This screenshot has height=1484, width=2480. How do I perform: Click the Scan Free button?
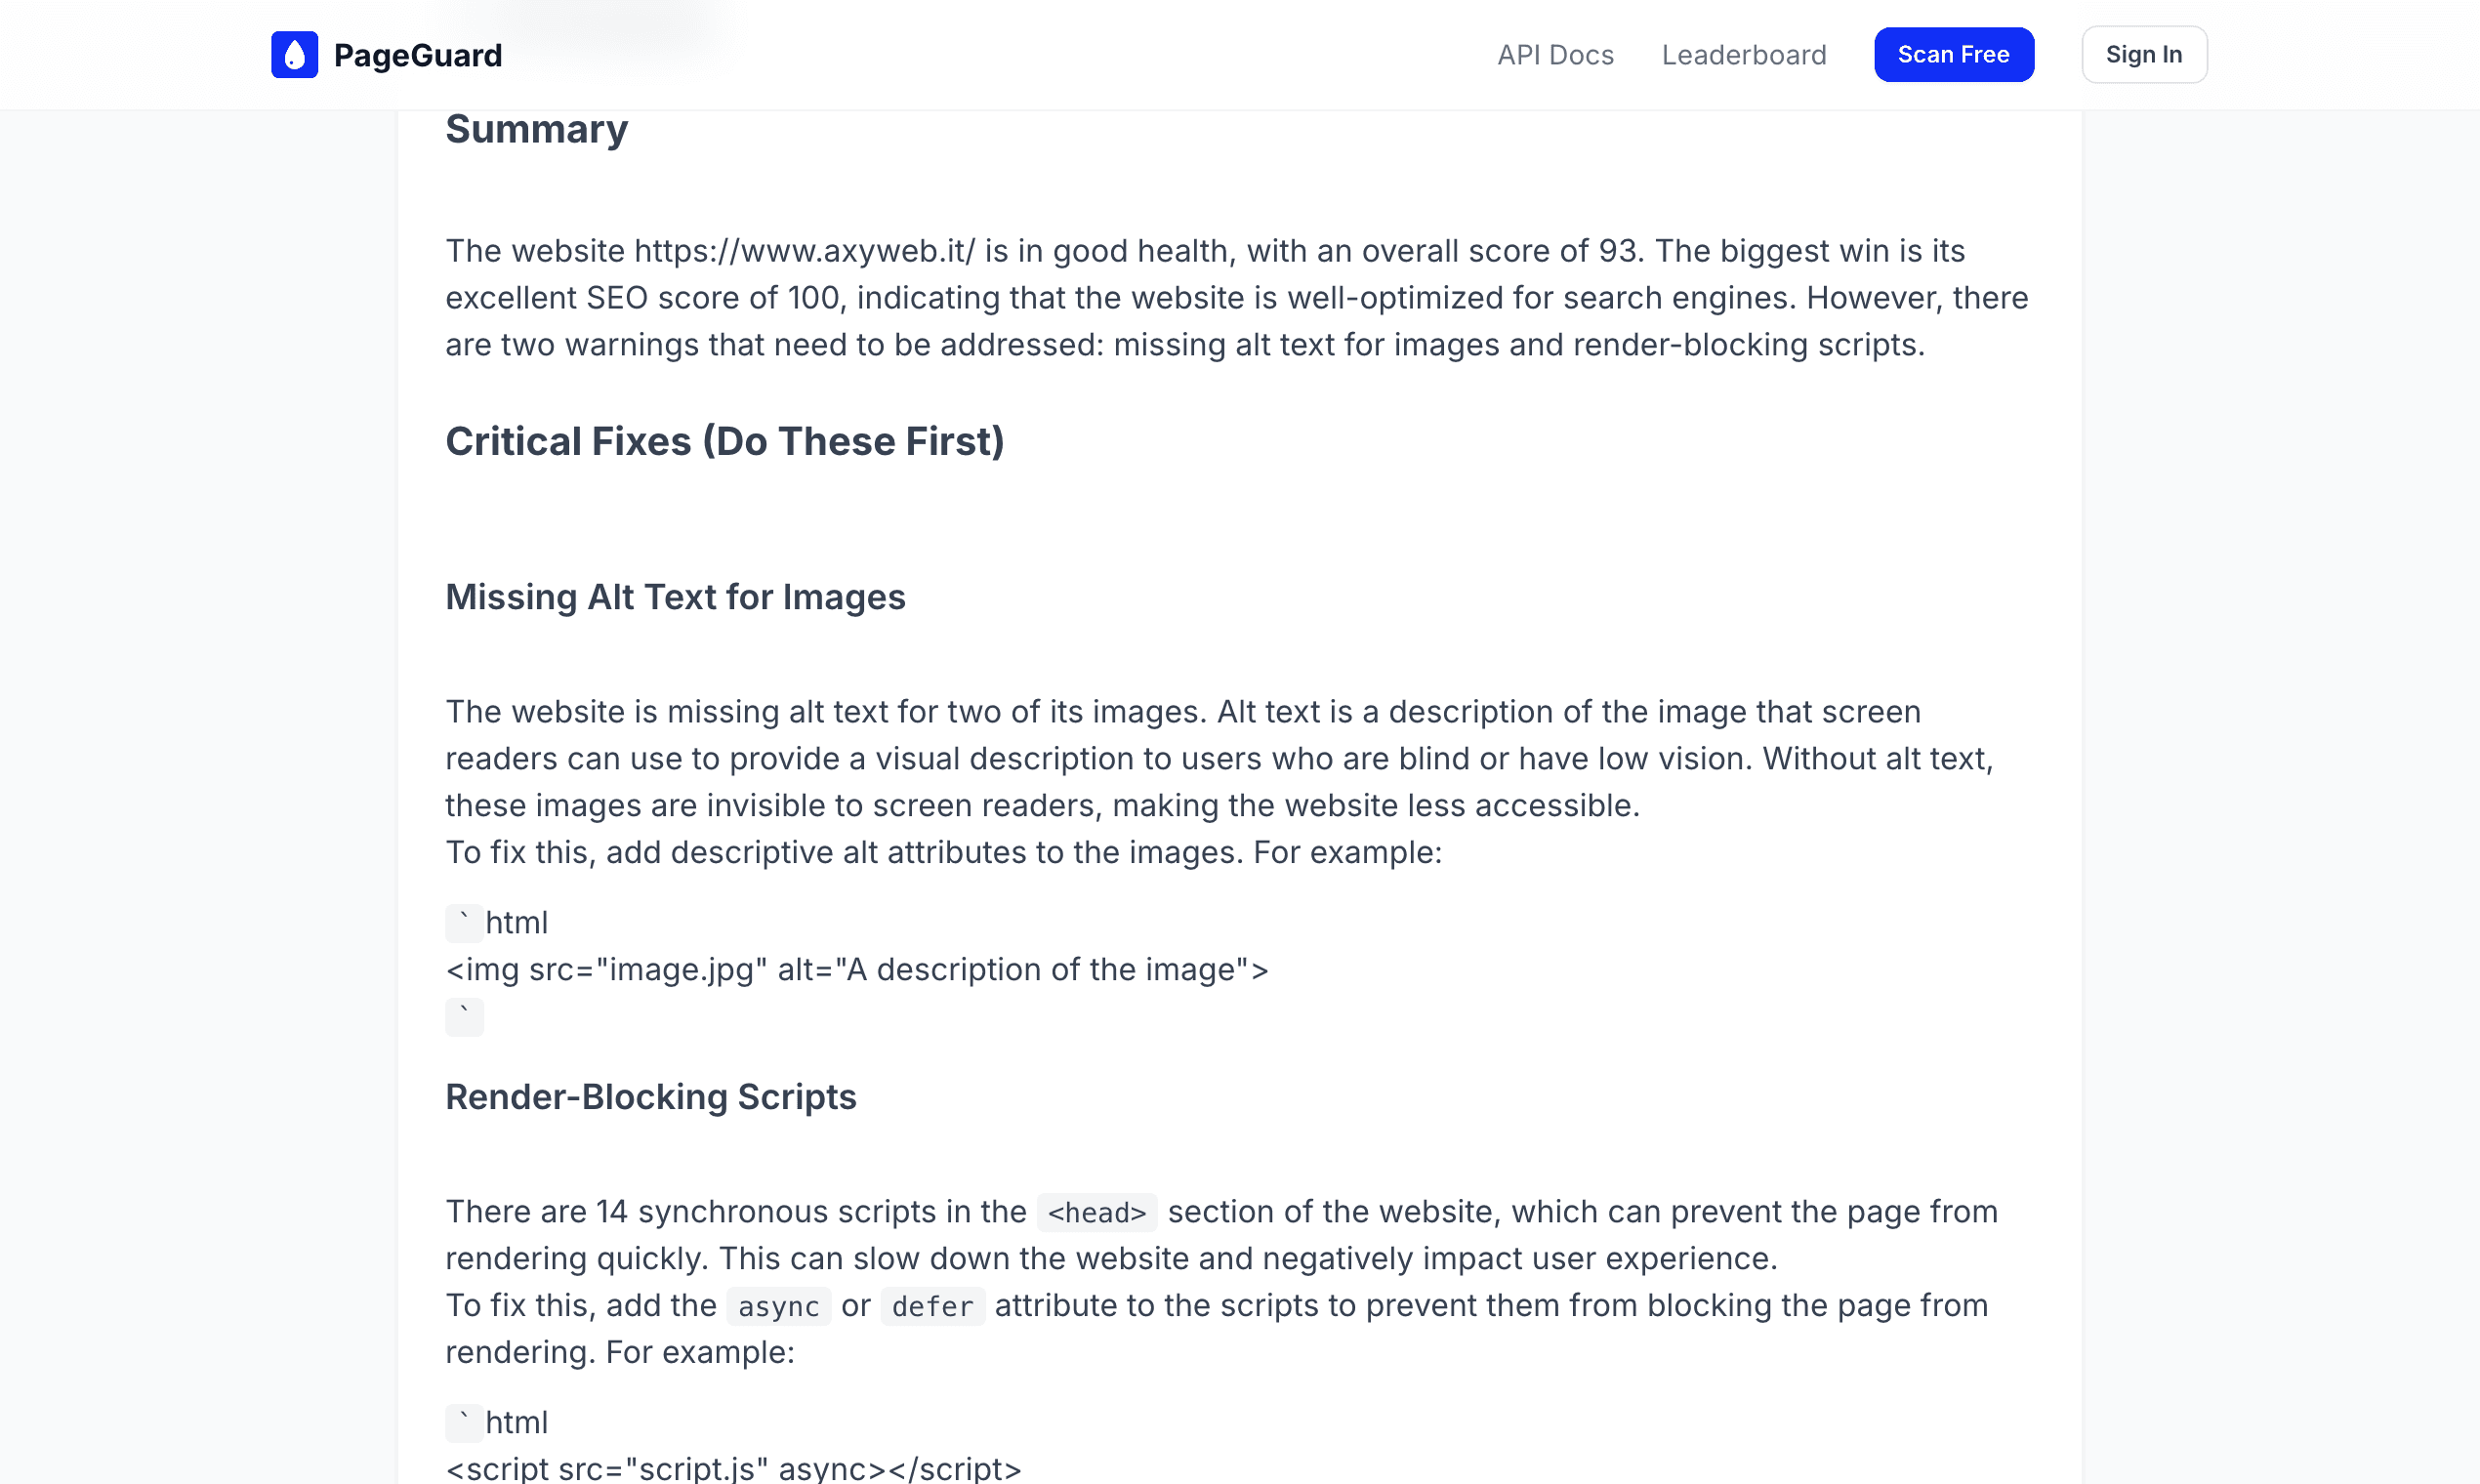1953,54
